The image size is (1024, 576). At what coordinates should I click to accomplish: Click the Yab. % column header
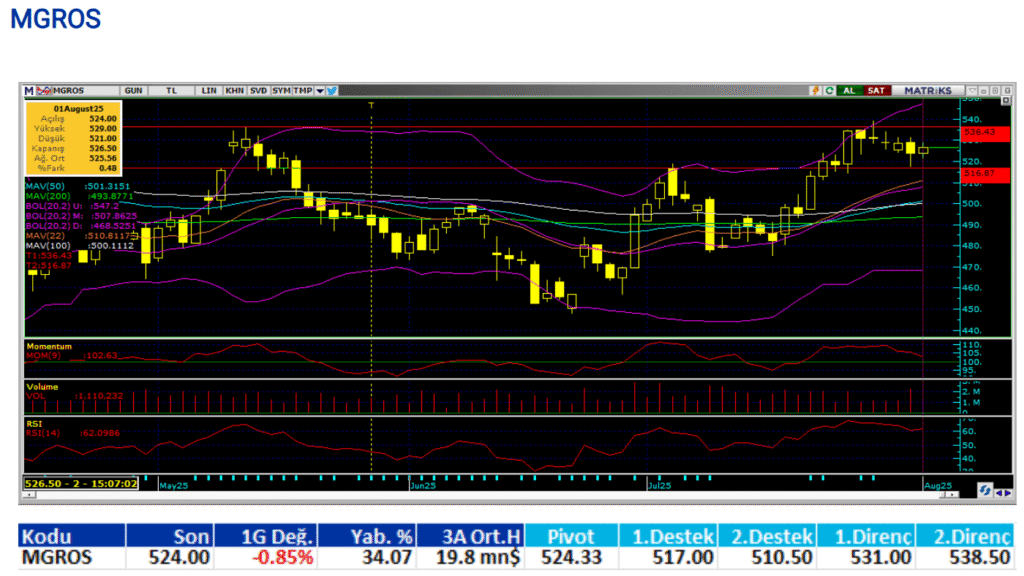367,536
